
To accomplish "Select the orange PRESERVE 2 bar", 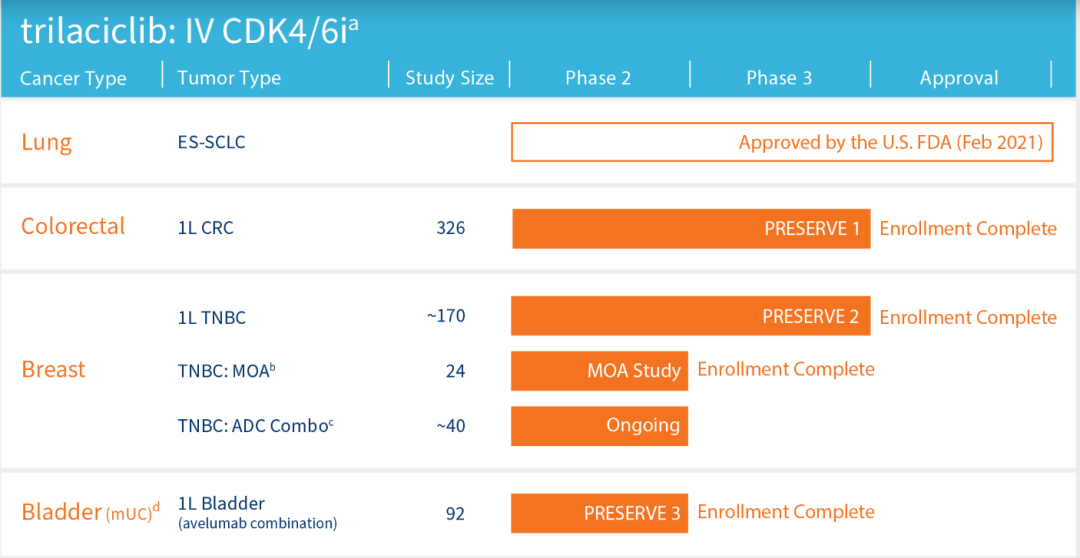I will [691, 316].
